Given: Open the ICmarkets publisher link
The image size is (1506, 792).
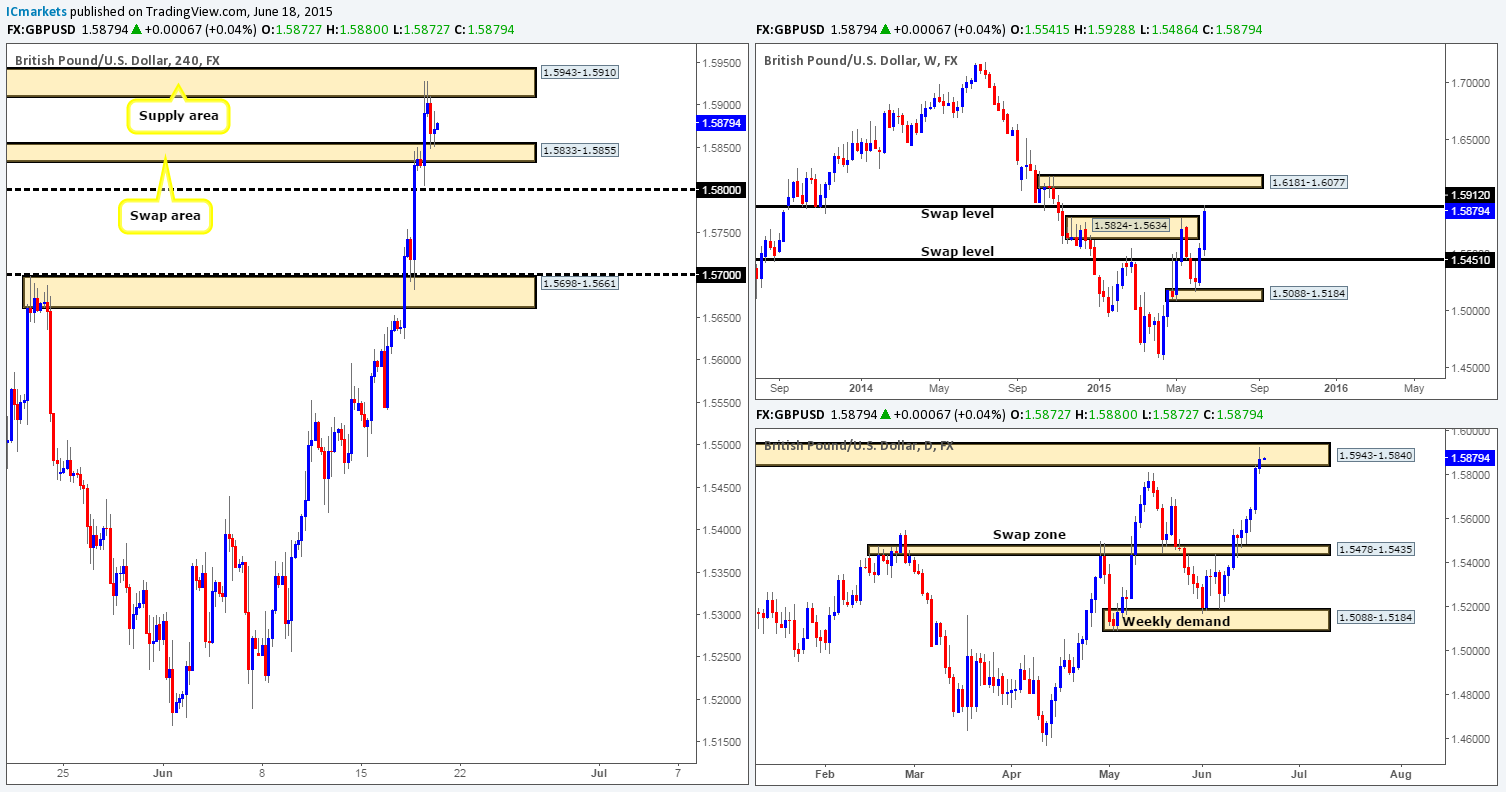Looking at the screenshot, I should [37, 11].
